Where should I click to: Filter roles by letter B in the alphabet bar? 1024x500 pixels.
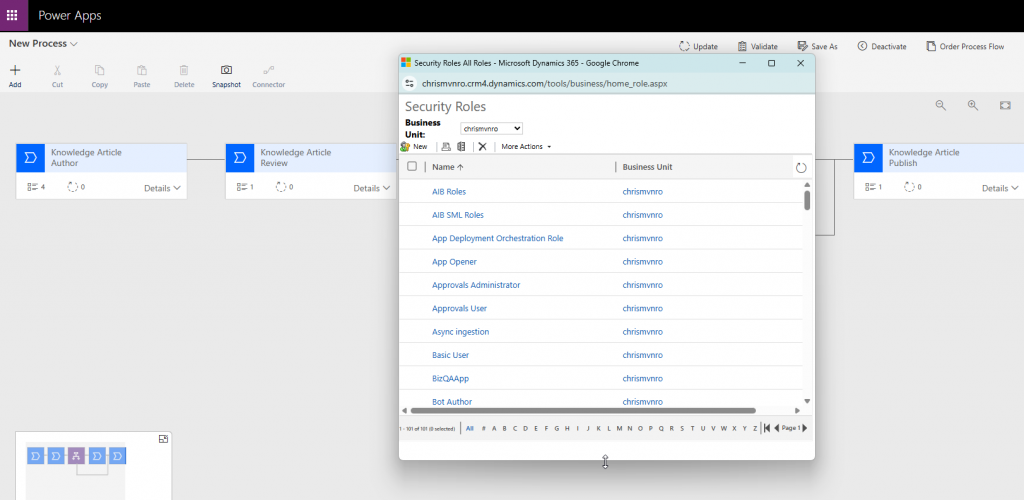tap(504, 428)
